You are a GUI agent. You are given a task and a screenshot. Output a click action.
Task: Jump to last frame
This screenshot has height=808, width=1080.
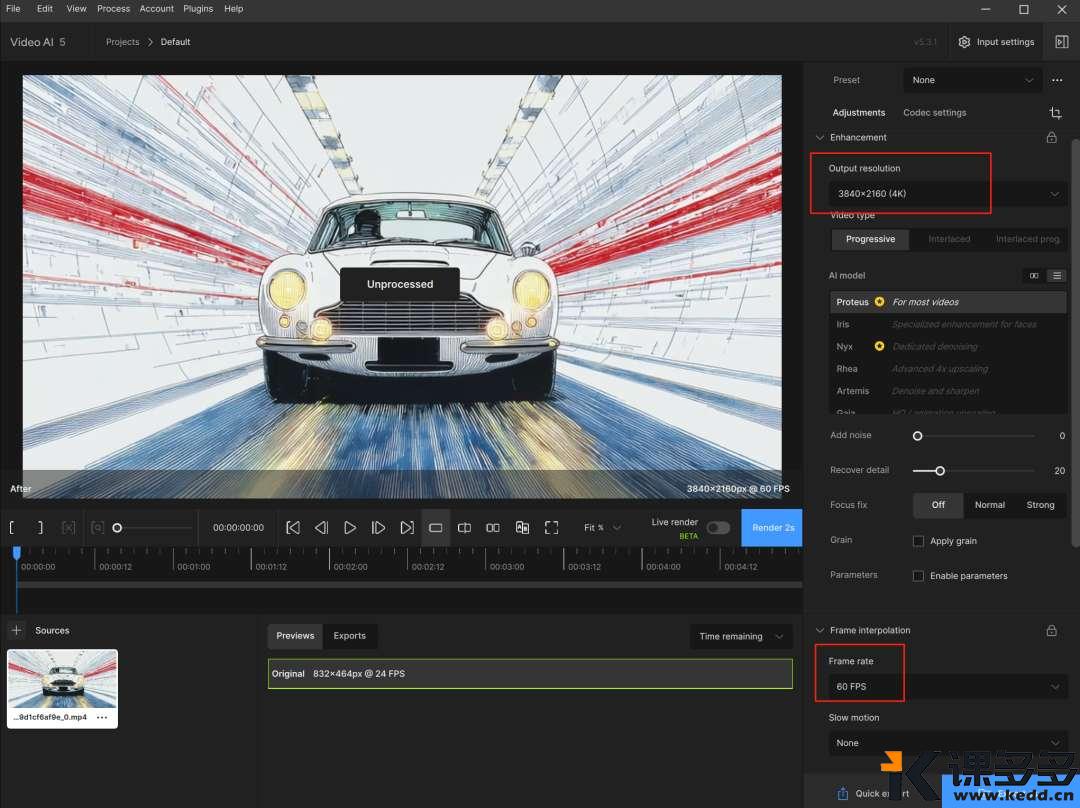(407, 528)
